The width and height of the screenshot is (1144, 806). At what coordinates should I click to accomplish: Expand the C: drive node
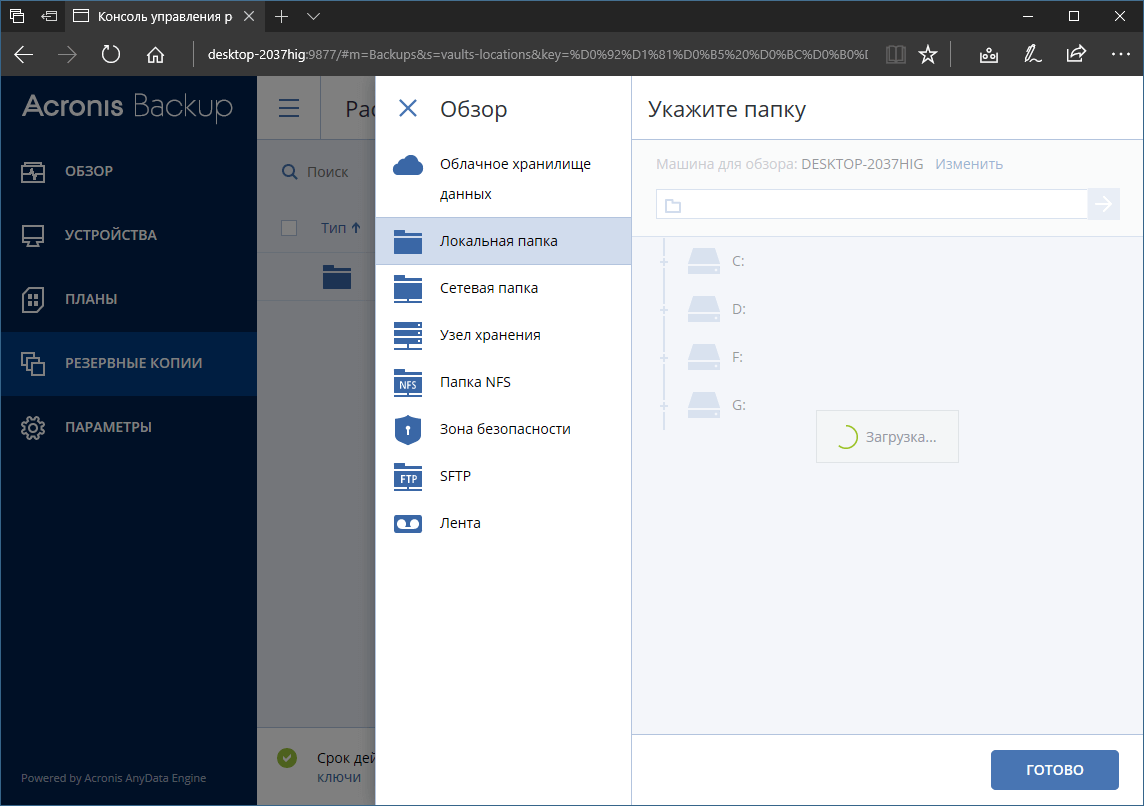pos(664,262)
